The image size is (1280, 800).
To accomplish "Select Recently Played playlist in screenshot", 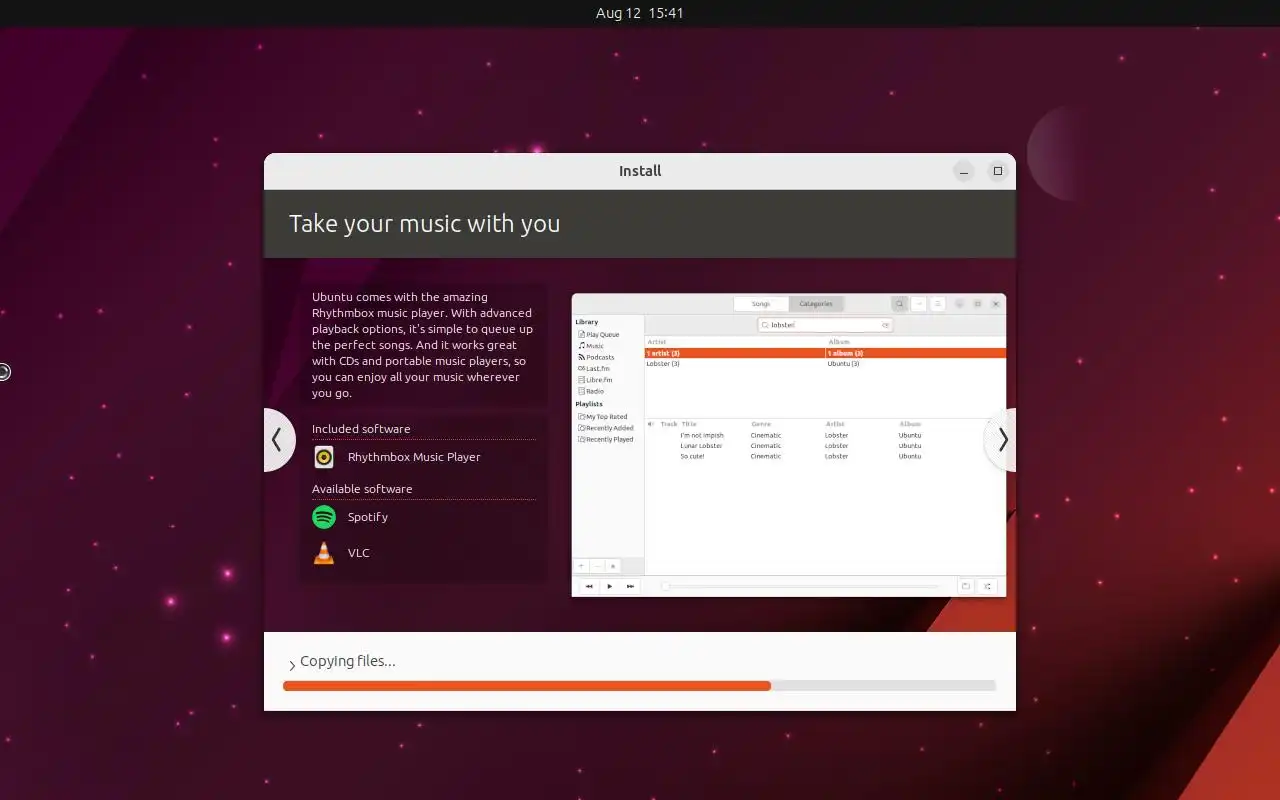I will 606,439.
